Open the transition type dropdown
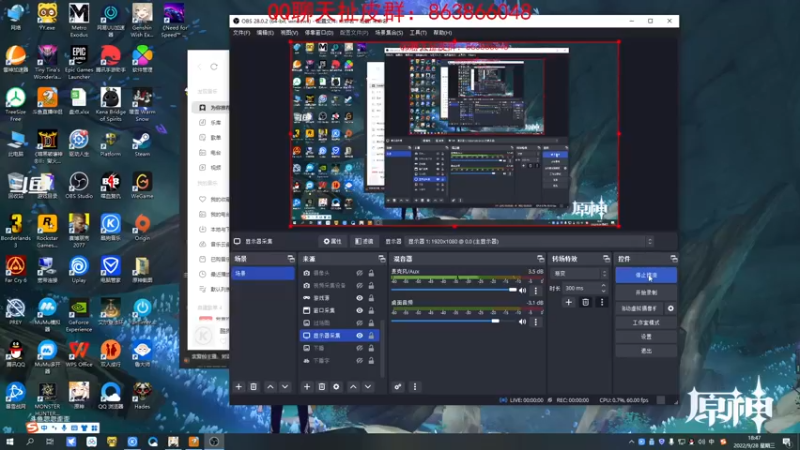 [579, 273]
